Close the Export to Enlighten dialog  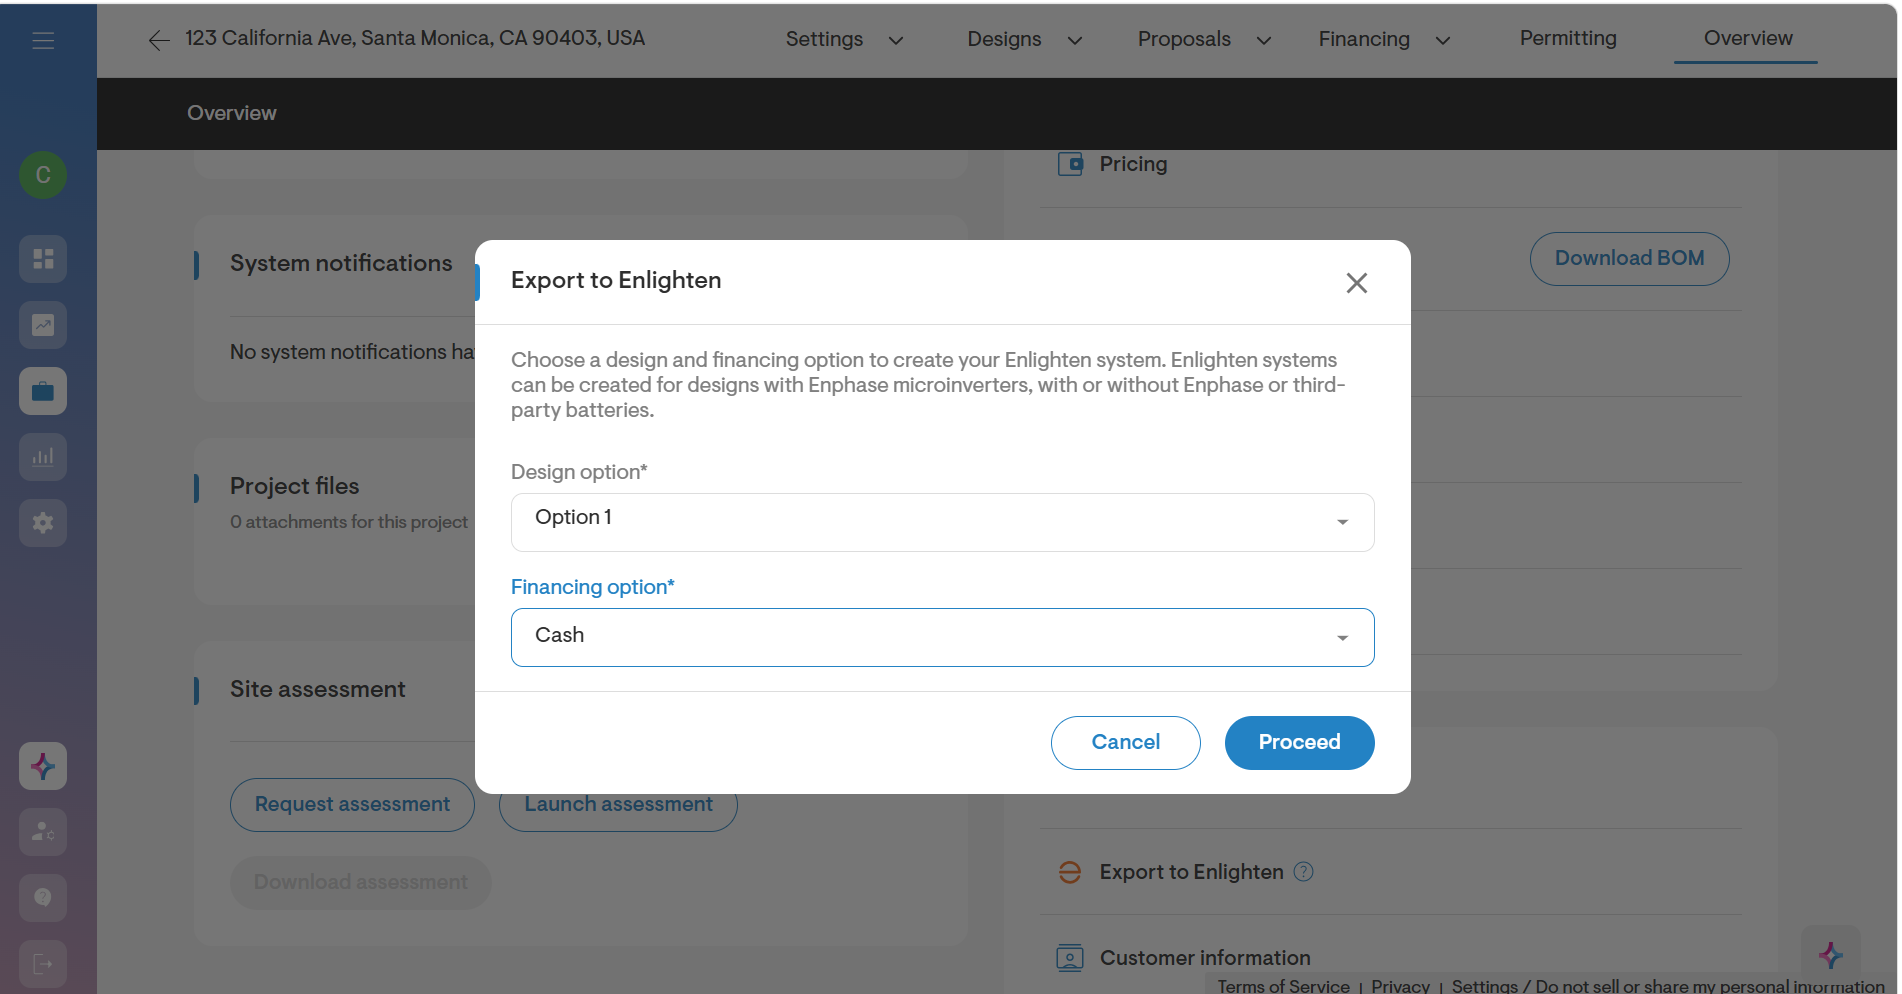(1356, 283)
